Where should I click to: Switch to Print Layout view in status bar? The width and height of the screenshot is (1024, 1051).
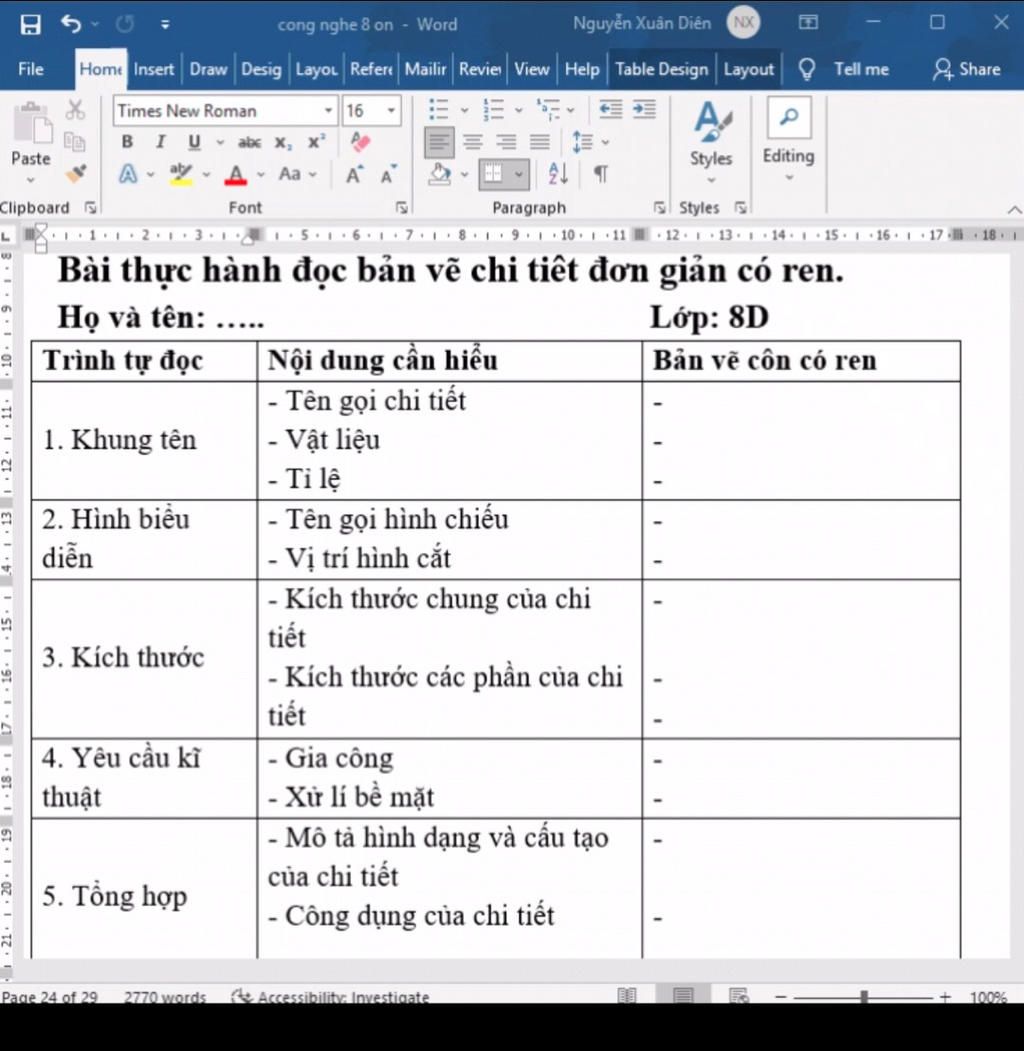point(683,995)
